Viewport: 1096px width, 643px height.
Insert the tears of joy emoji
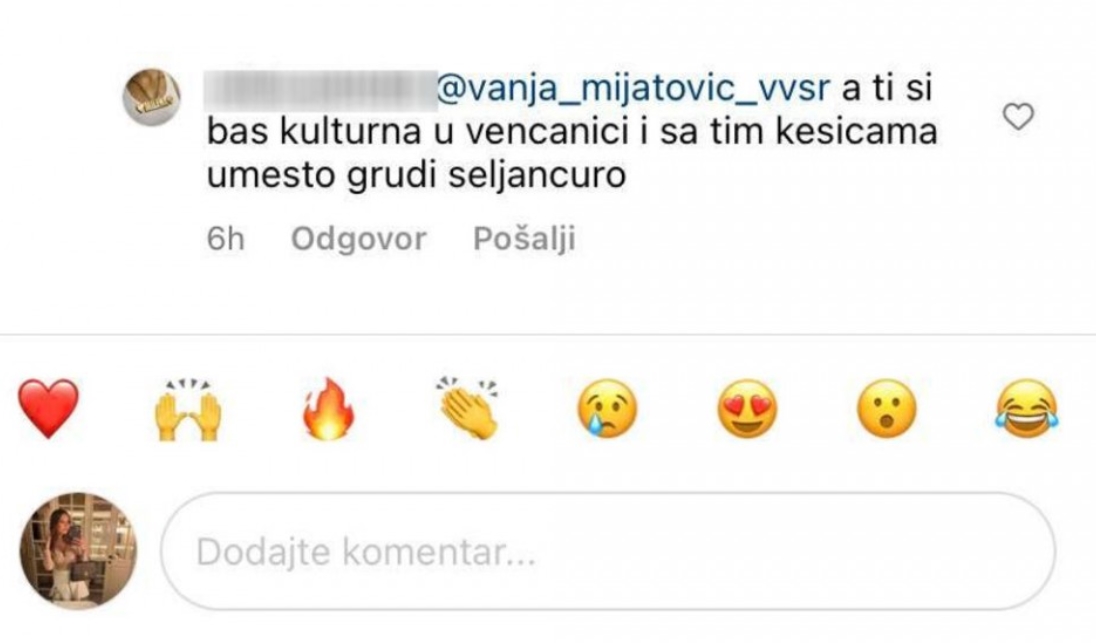click(1027, 409)
